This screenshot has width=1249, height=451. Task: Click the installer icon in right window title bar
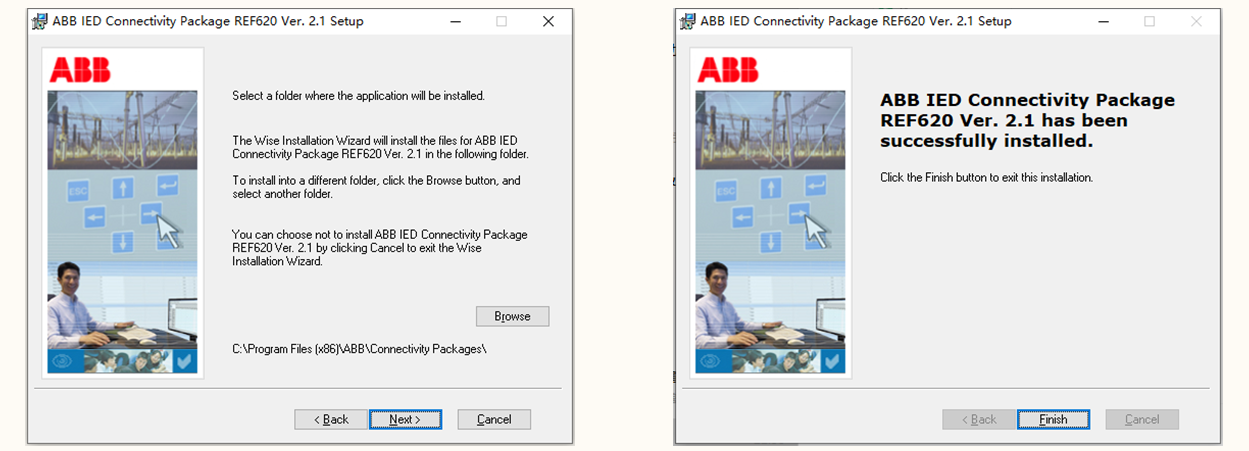tap(688, 21)
